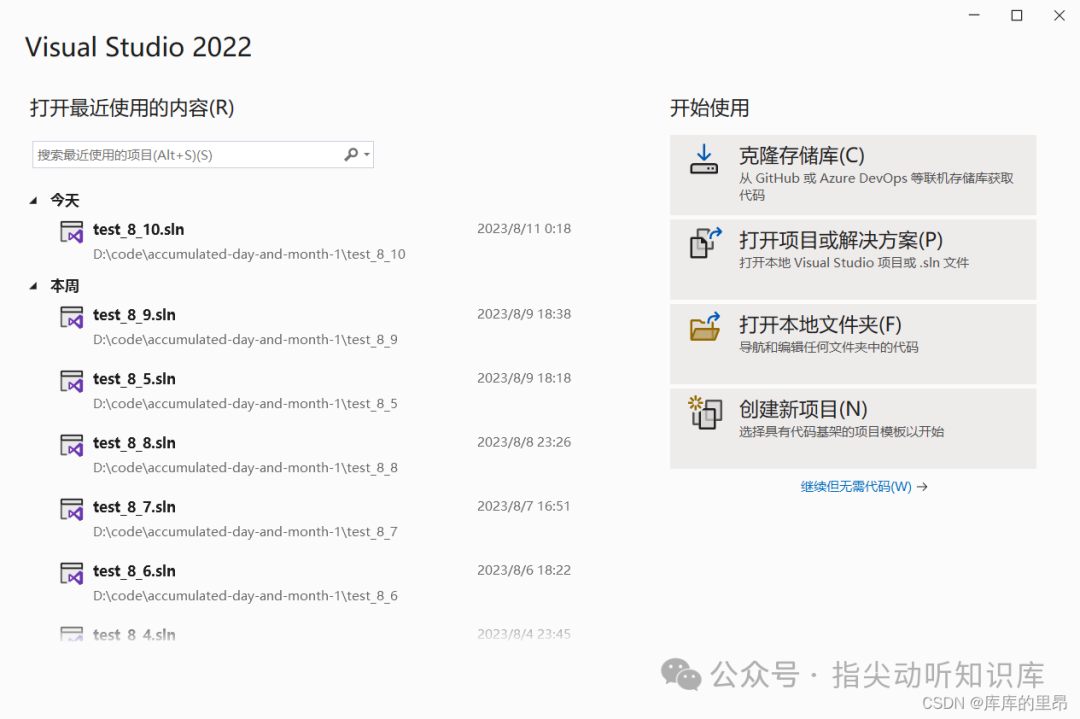Click the date 2023/8/9 18:38
This screenshot has width=1080, height=719.
[524, 314]
